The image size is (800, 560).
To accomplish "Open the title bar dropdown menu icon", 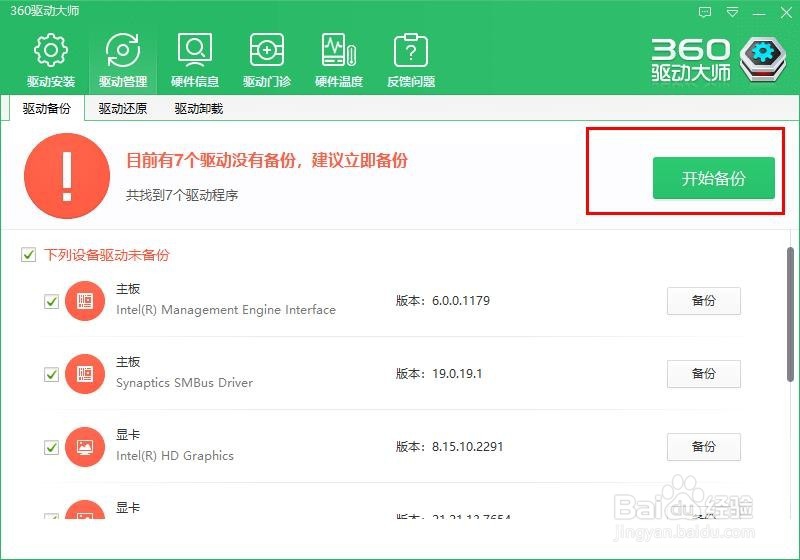I will click(x=732, y=12).
